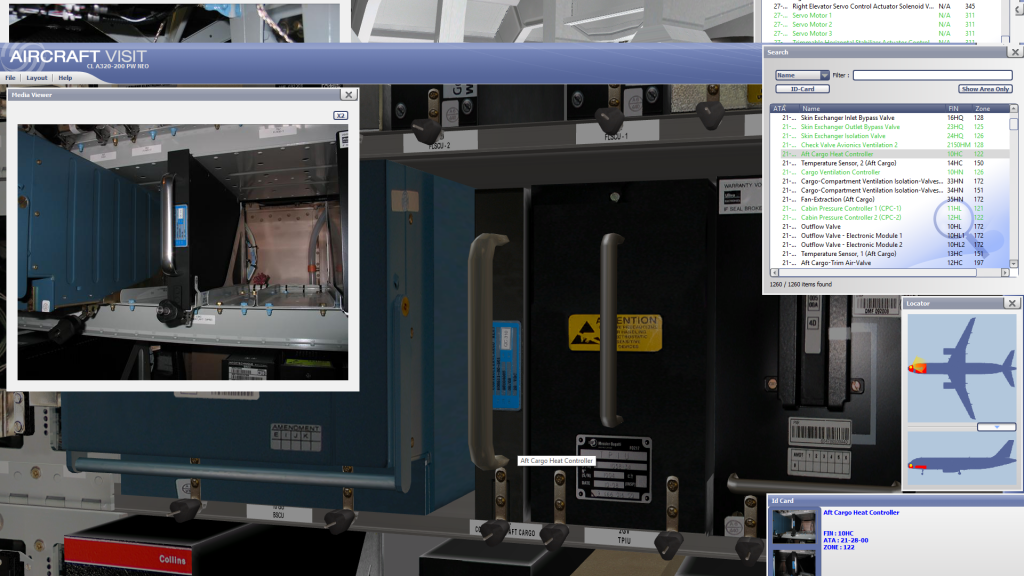Select Cargo Ventilation Controller row

click(889, 172)
